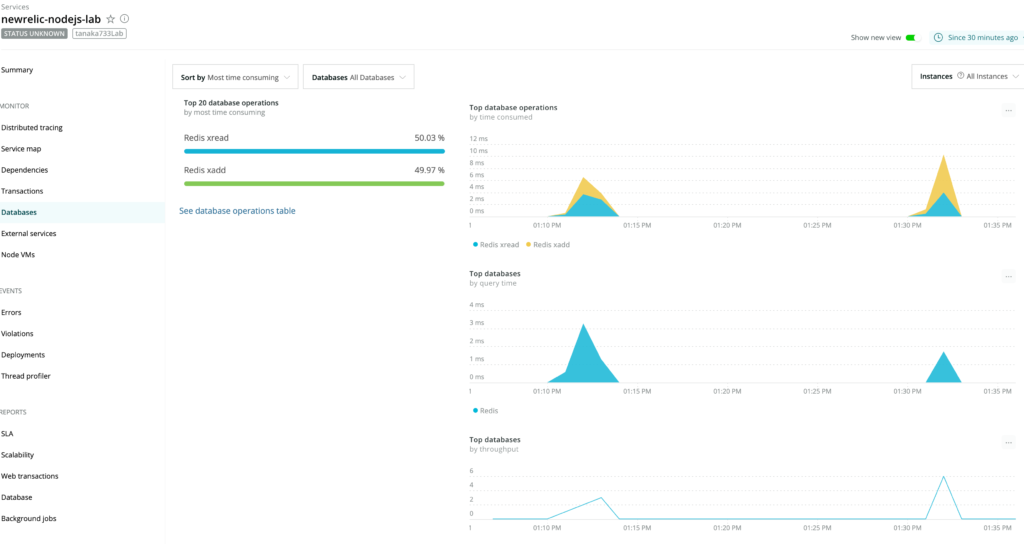Click the blue Redis xread percentage bar
Image resolution: width=1024 pixels, height=544 pixels.
[x=314, y=152]
